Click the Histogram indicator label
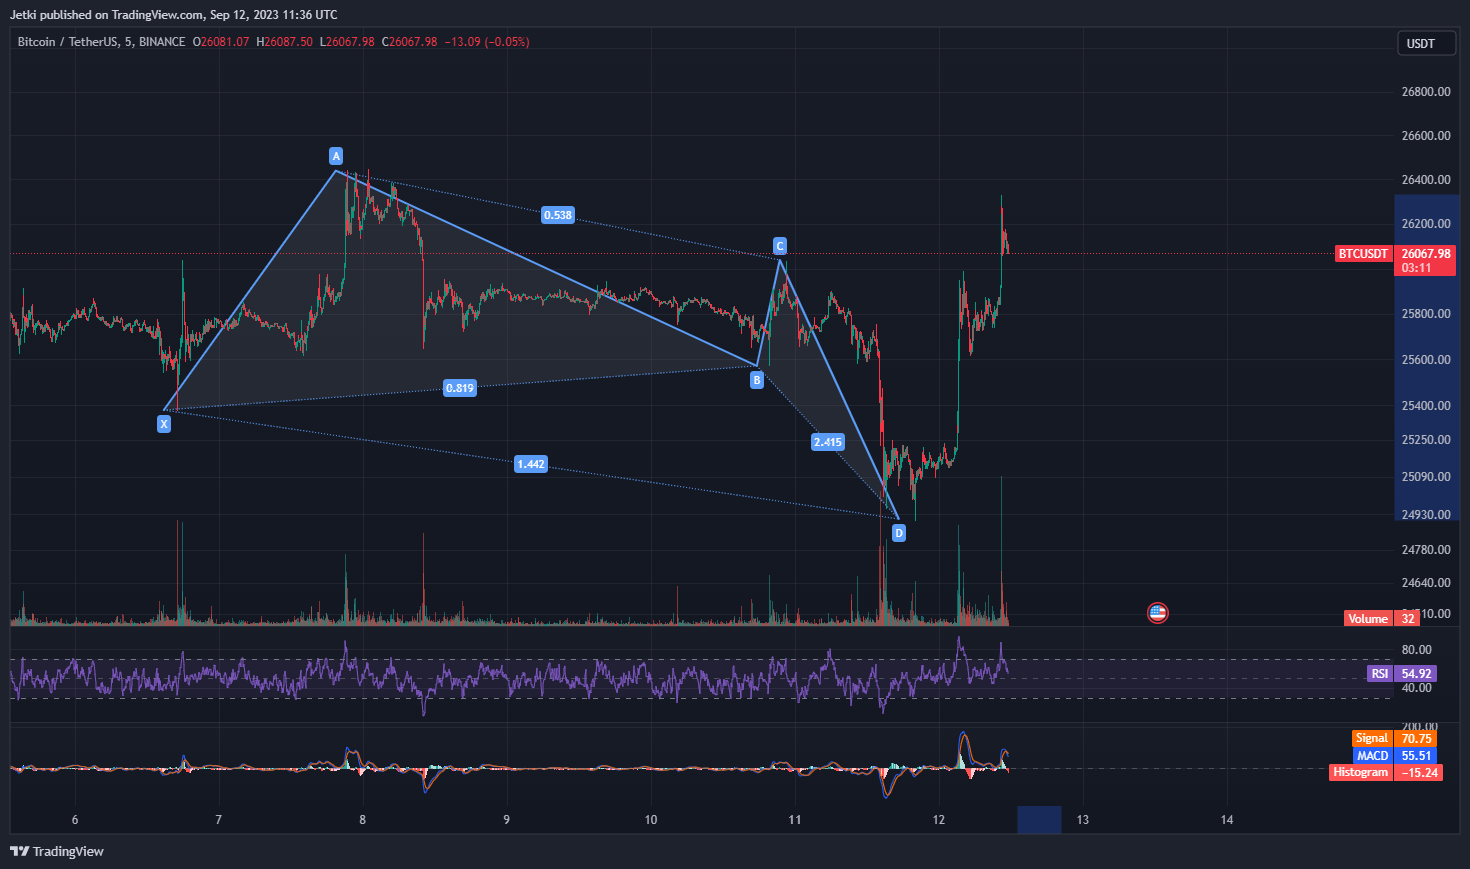 coord(1361,772)
